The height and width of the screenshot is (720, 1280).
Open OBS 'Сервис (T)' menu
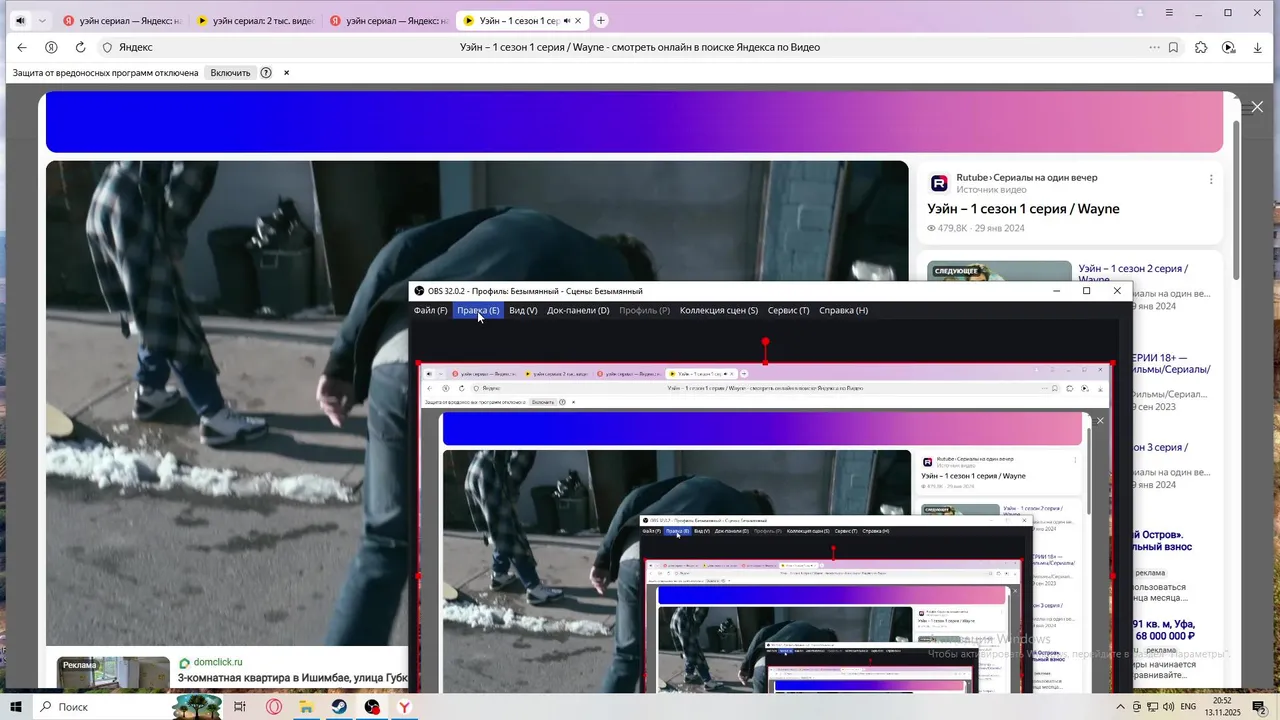click(x=789, y=310)
